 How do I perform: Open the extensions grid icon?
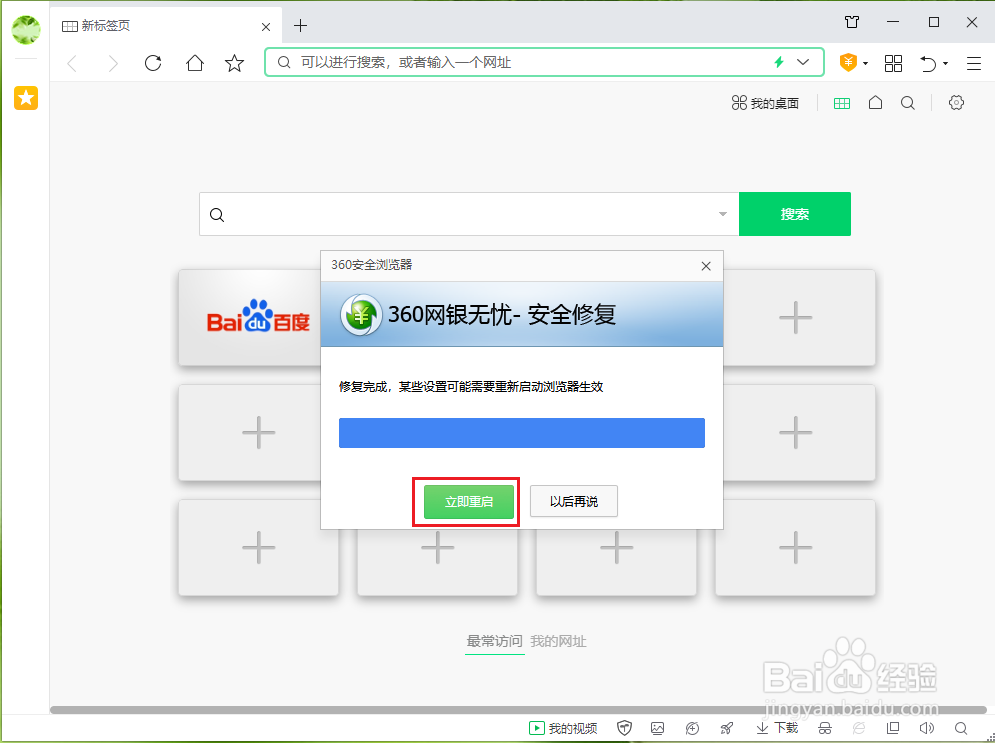pos(893,63)
